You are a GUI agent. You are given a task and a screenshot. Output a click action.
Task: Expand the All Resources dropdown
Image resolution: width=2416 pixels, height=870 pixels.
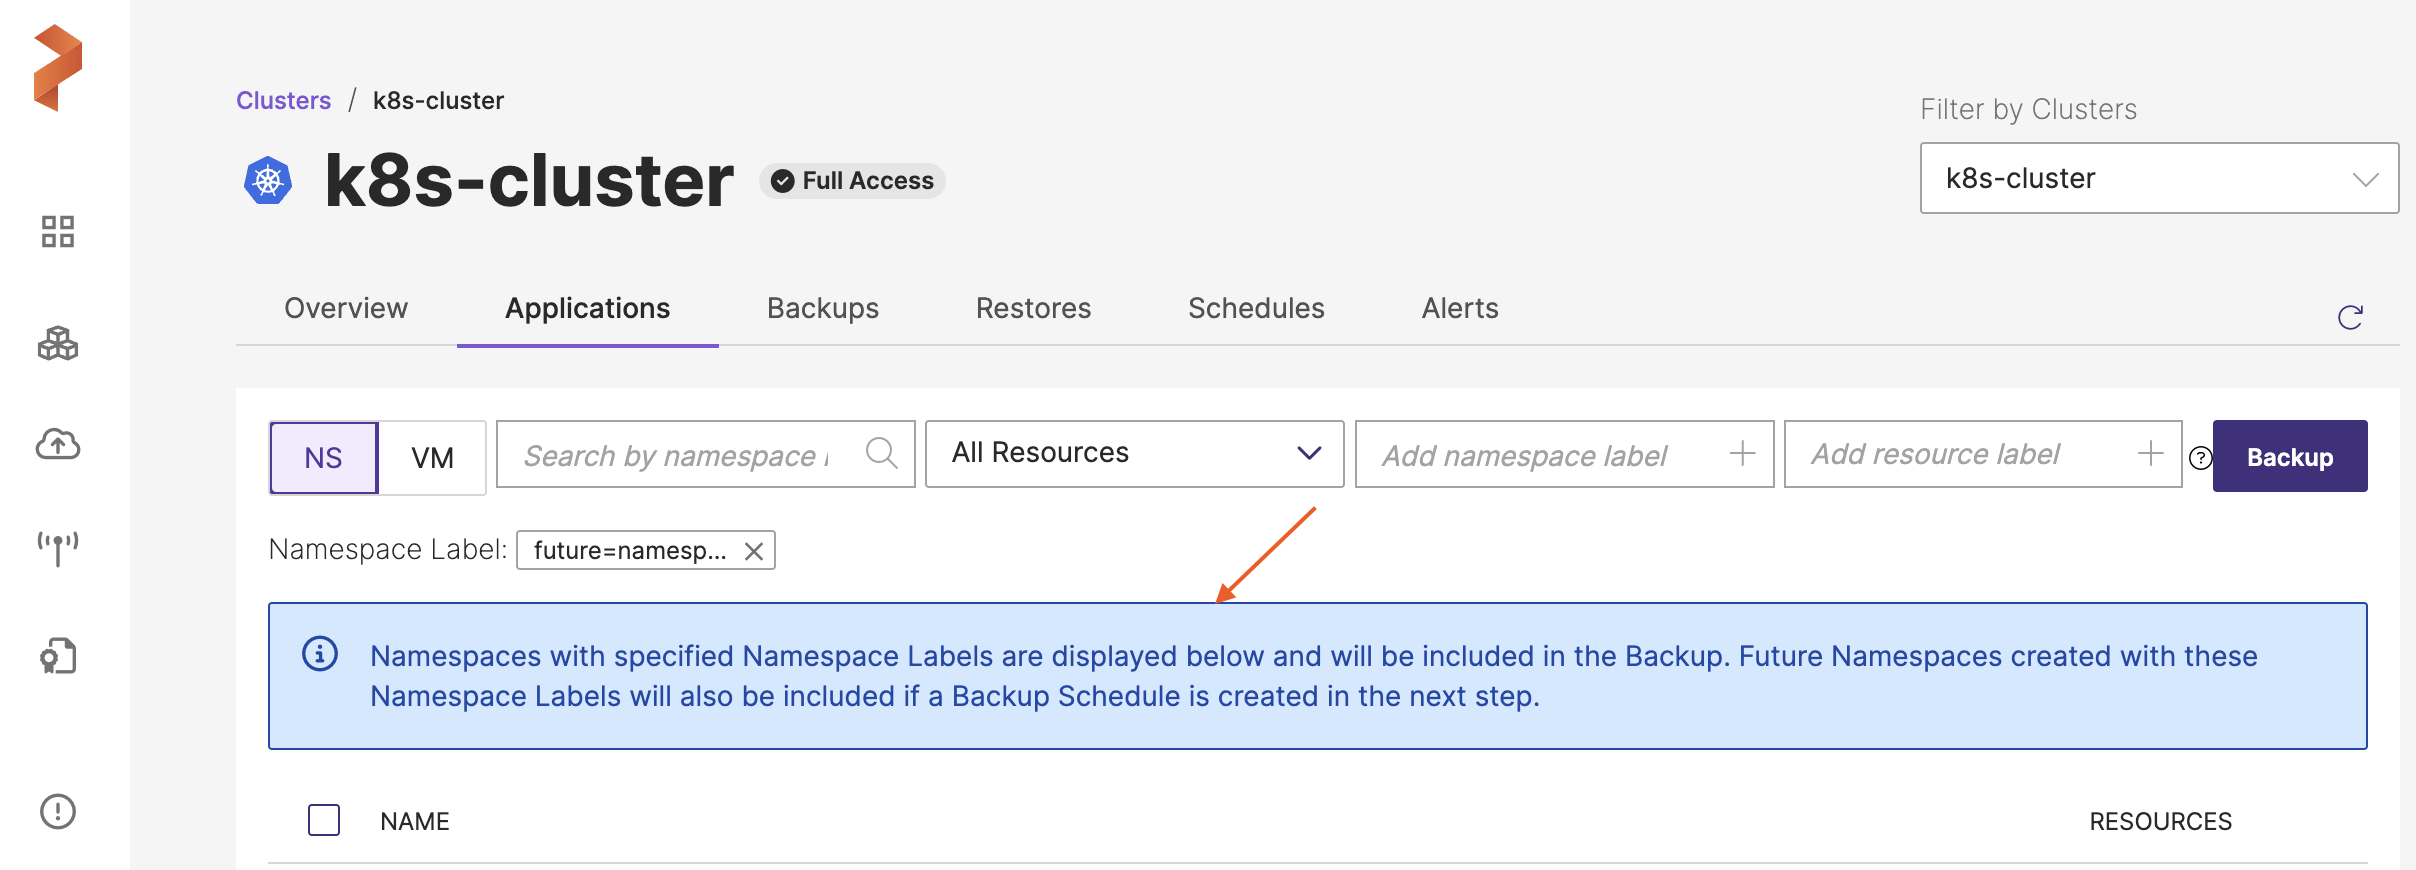(1134, 454)
